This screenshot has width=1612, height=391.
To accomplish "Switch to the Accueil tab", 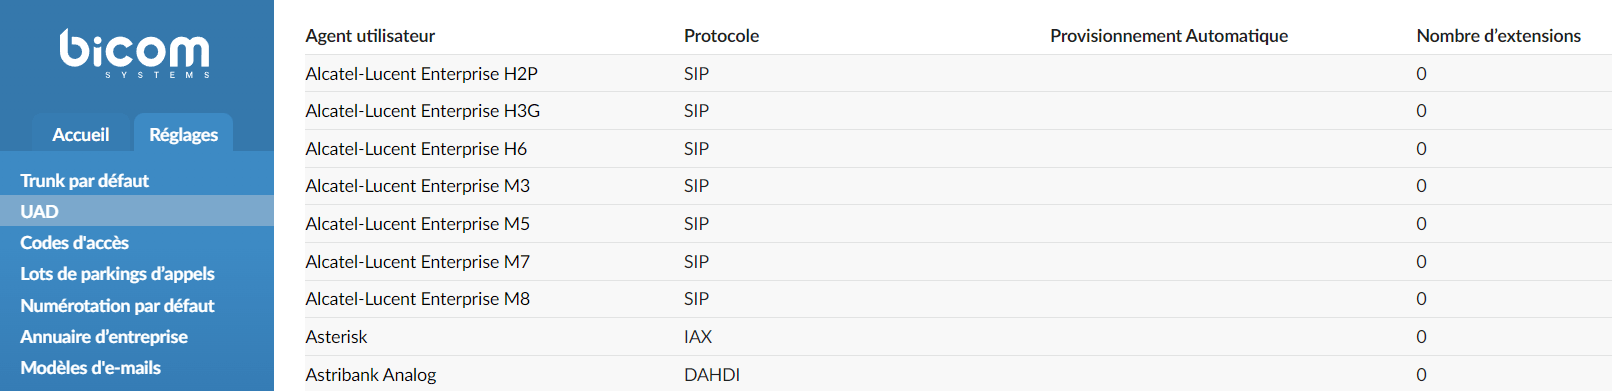I will coord(81,134).
